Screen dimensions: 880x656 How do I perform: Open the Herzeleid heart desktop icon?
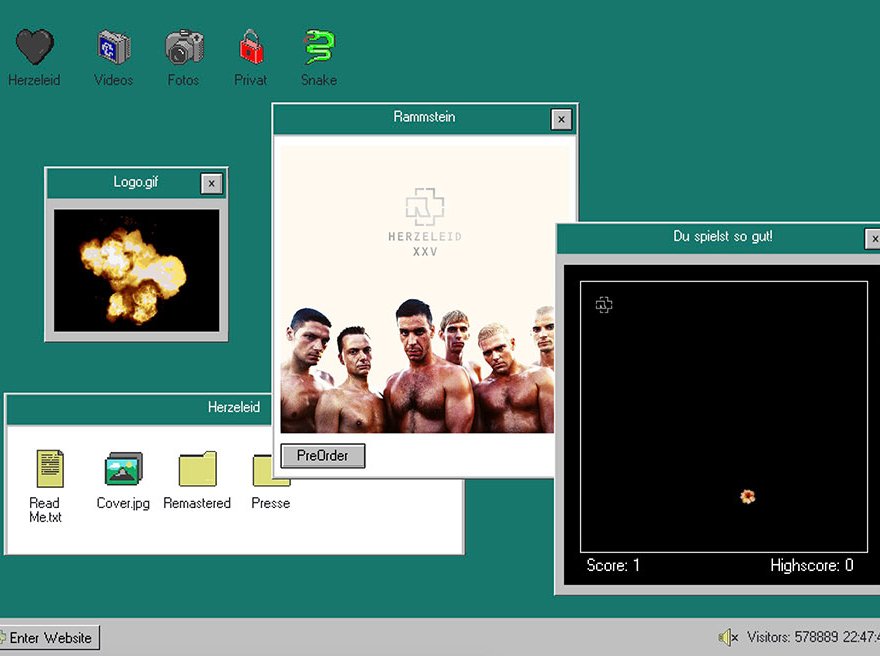(x=35, y=46)
